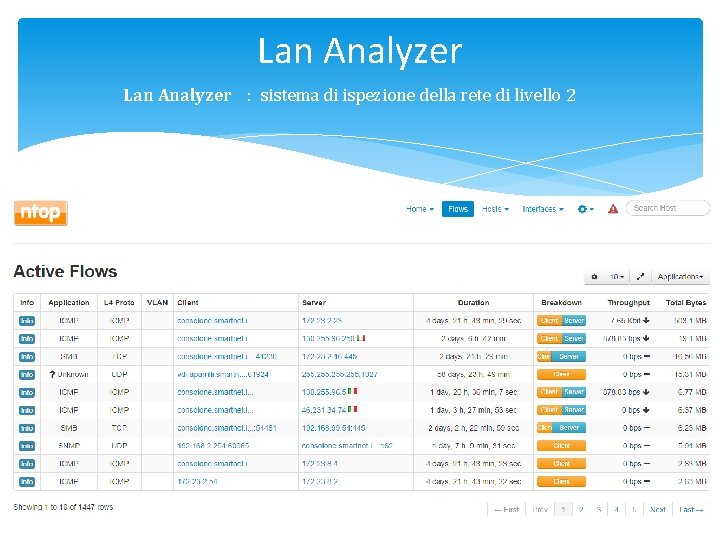Click the down arrow beside 7.65 Kbit throughput
The width and height of the screenshot is (720, 540).
(646, 320)
